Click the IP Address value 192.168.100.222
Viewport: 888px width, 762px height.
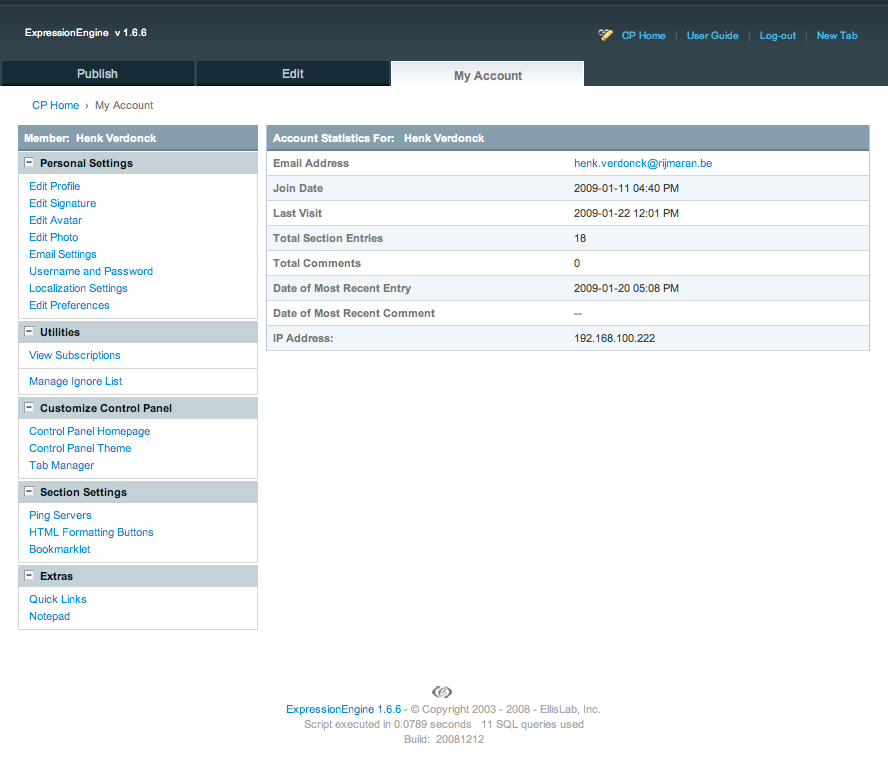tap(614, 339)
